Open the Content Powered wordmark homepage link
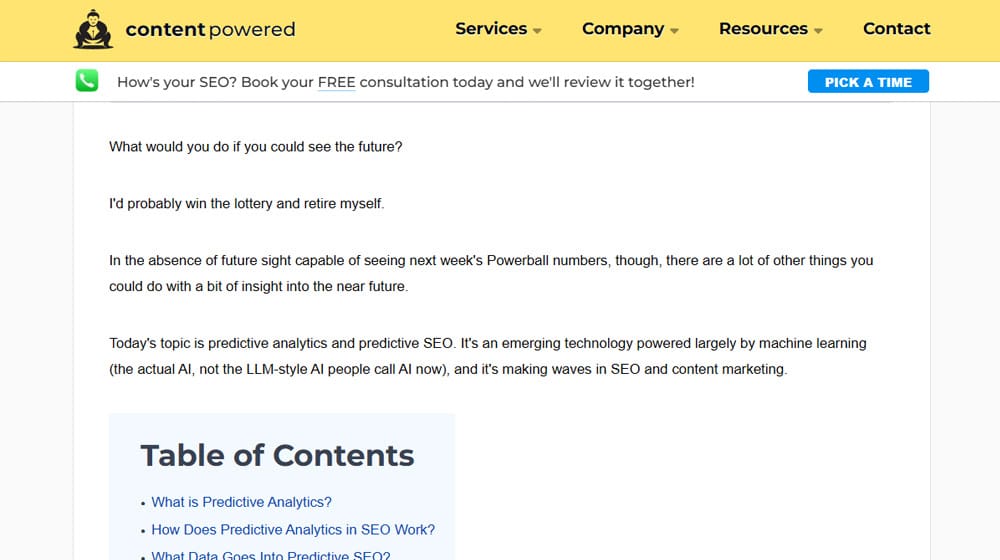The image size is (1000, 560). point(210,29)
